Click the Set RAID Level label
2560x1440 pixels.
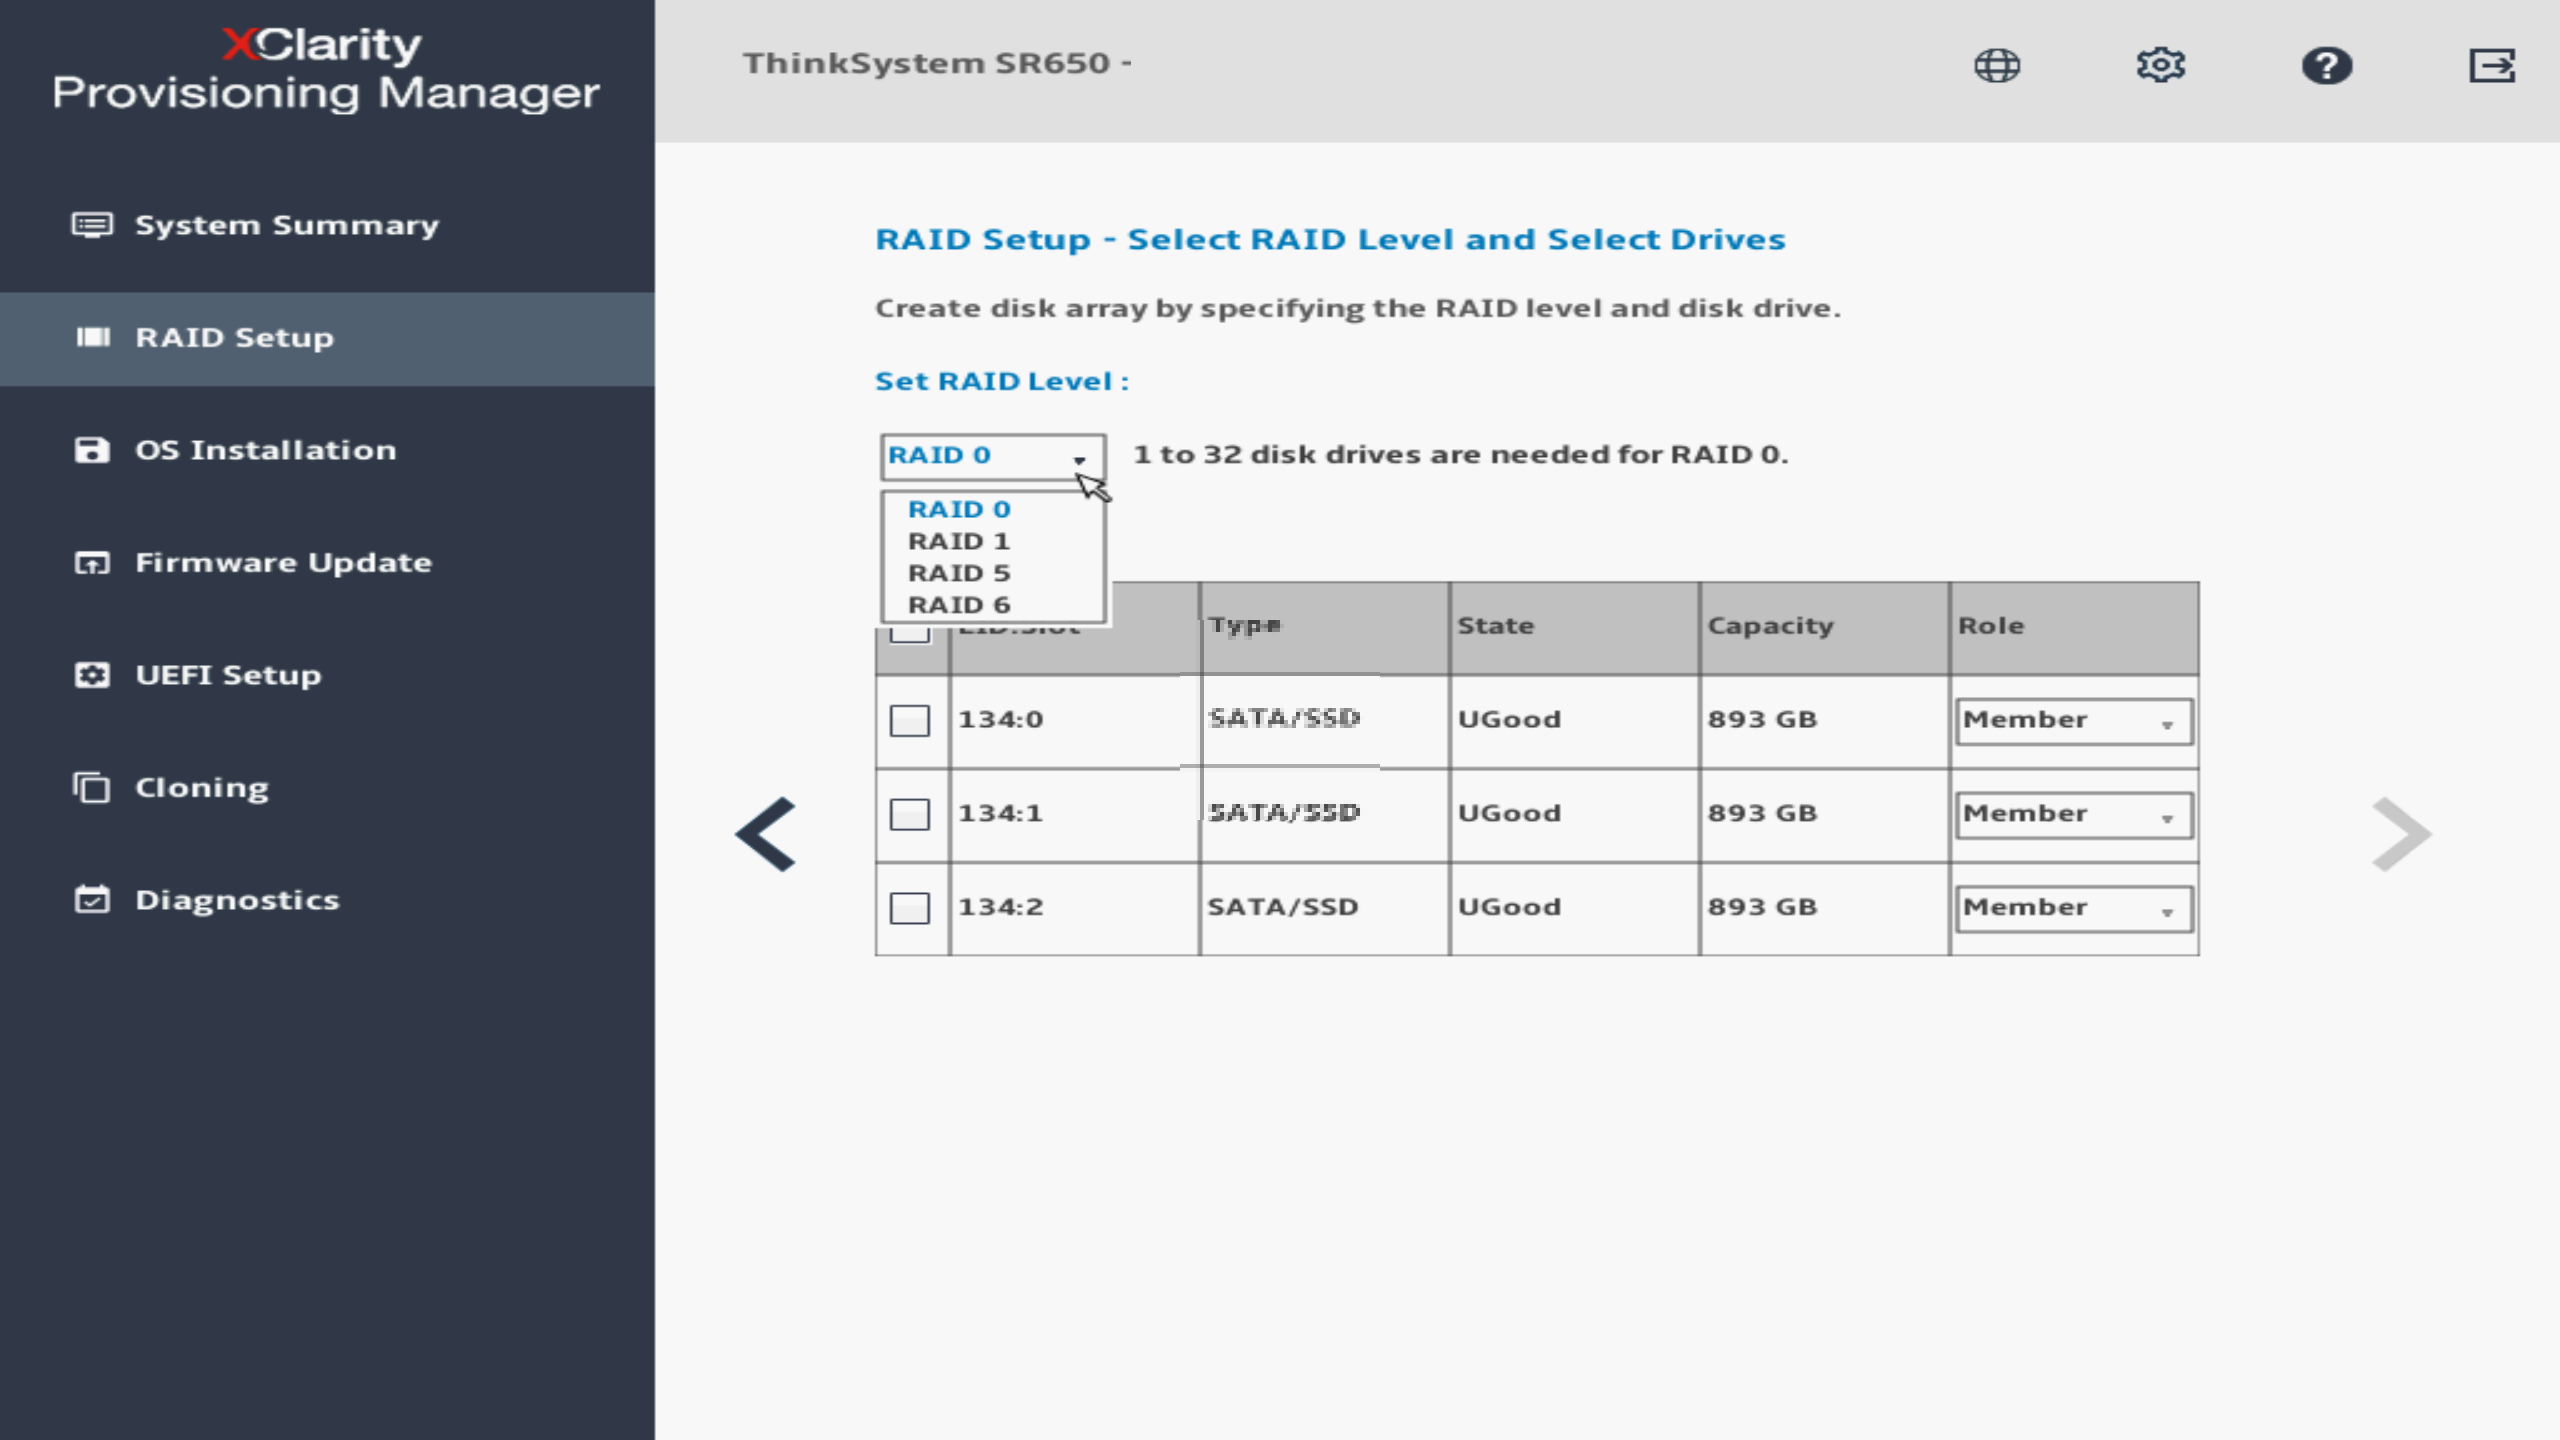point(1002,382)
